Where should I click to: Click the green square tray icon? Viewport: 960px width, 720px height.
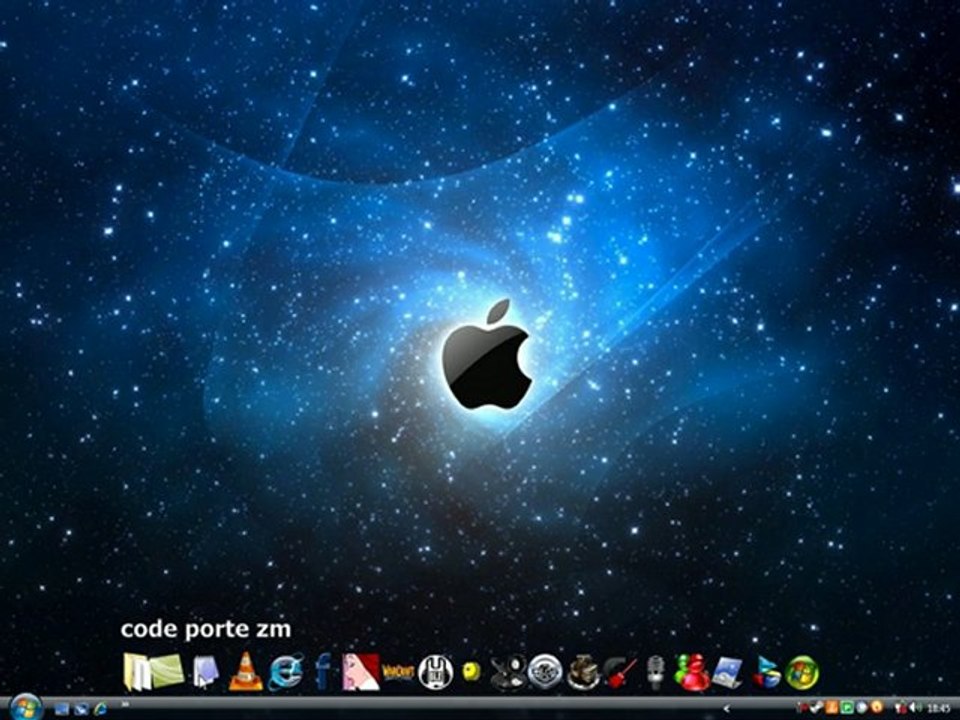coord(847,708)
